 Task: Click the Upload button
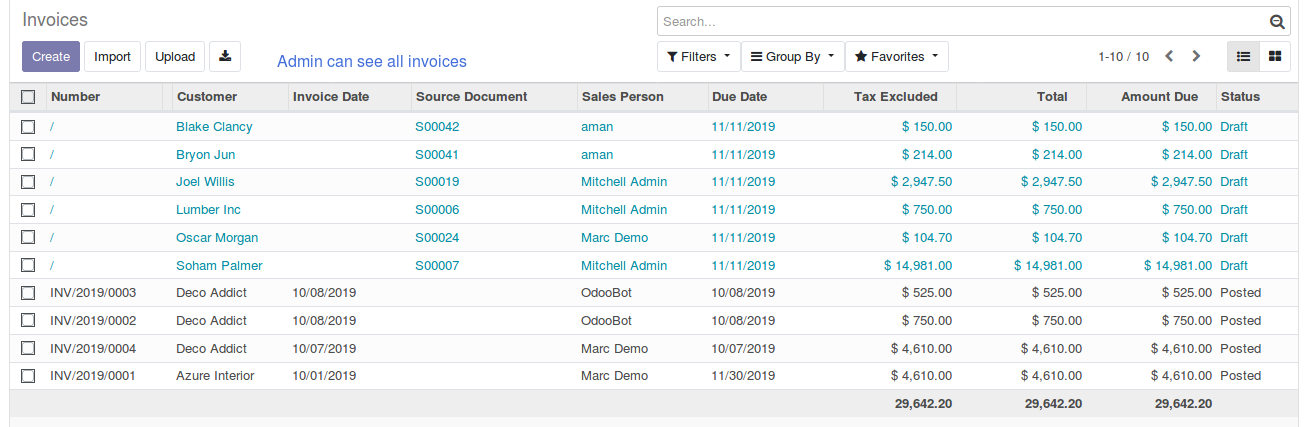[175, 57]
